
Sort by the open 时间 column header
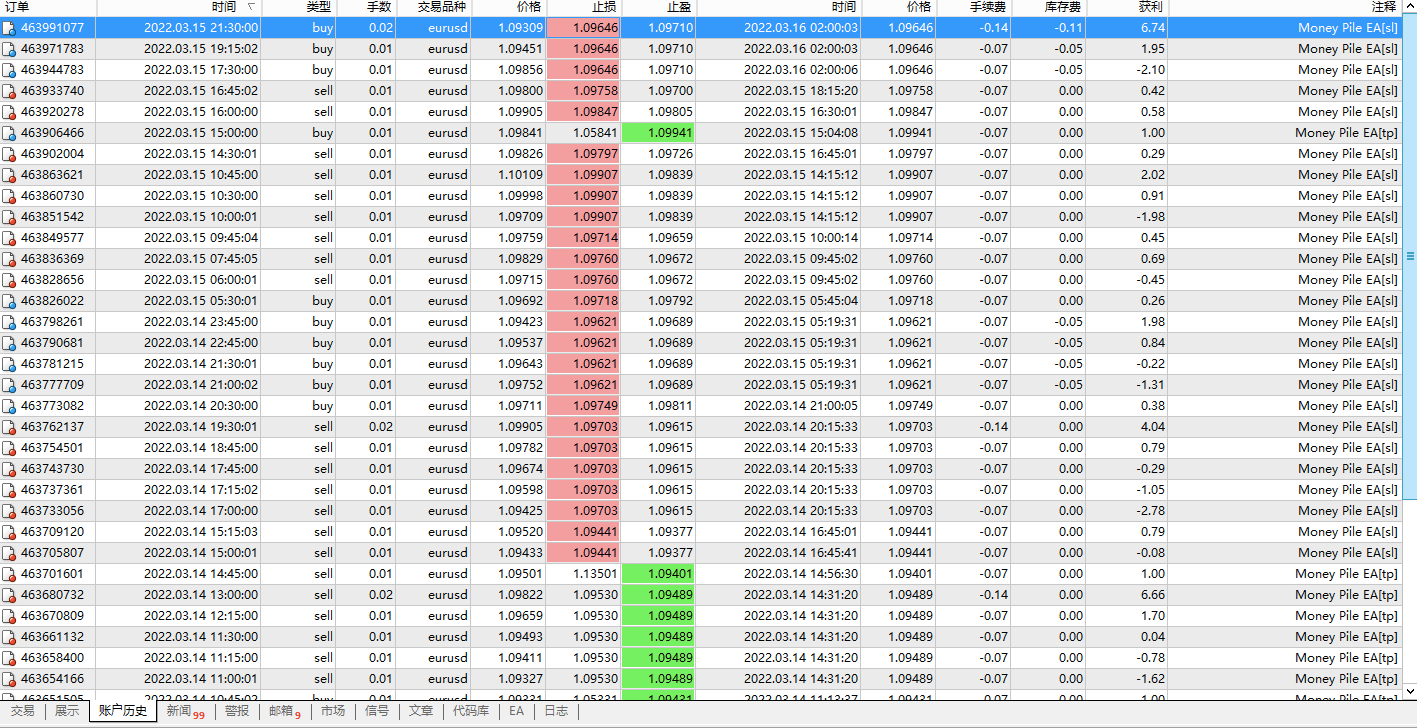178,7
